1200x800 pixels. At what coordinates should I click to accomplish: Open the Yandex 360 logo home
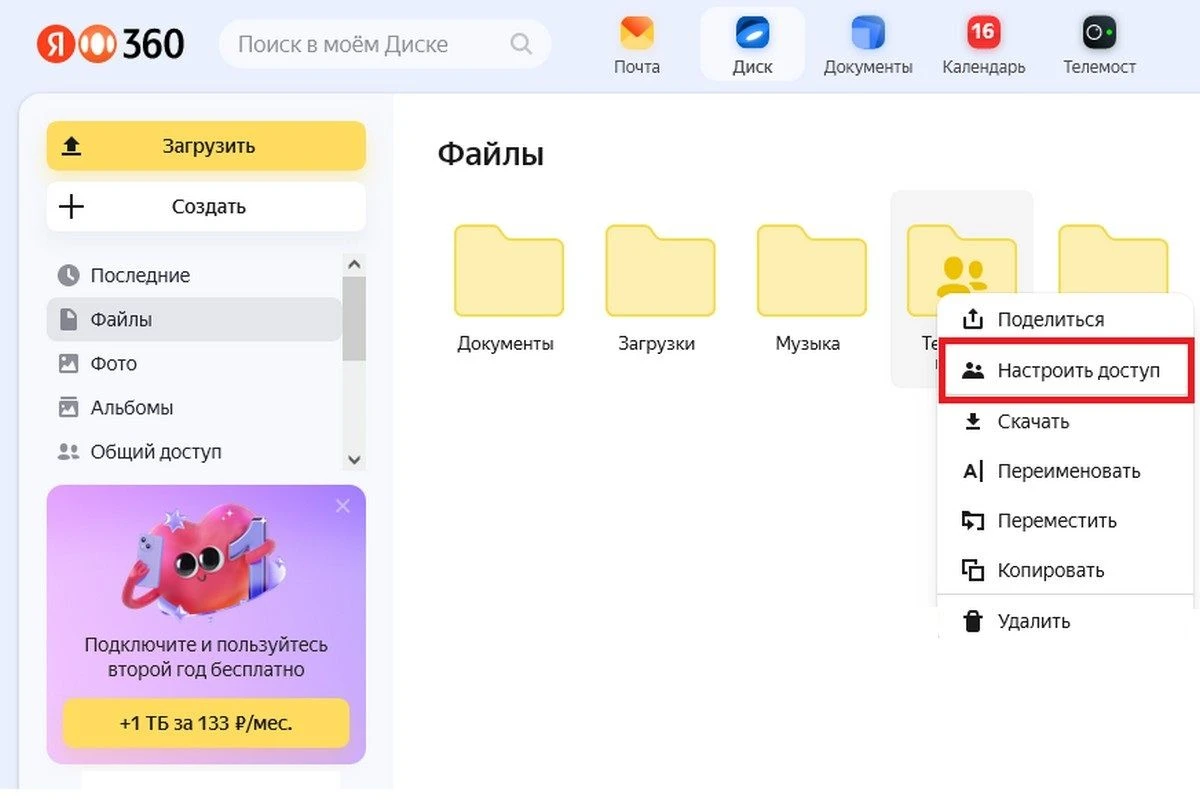point(111,44)
